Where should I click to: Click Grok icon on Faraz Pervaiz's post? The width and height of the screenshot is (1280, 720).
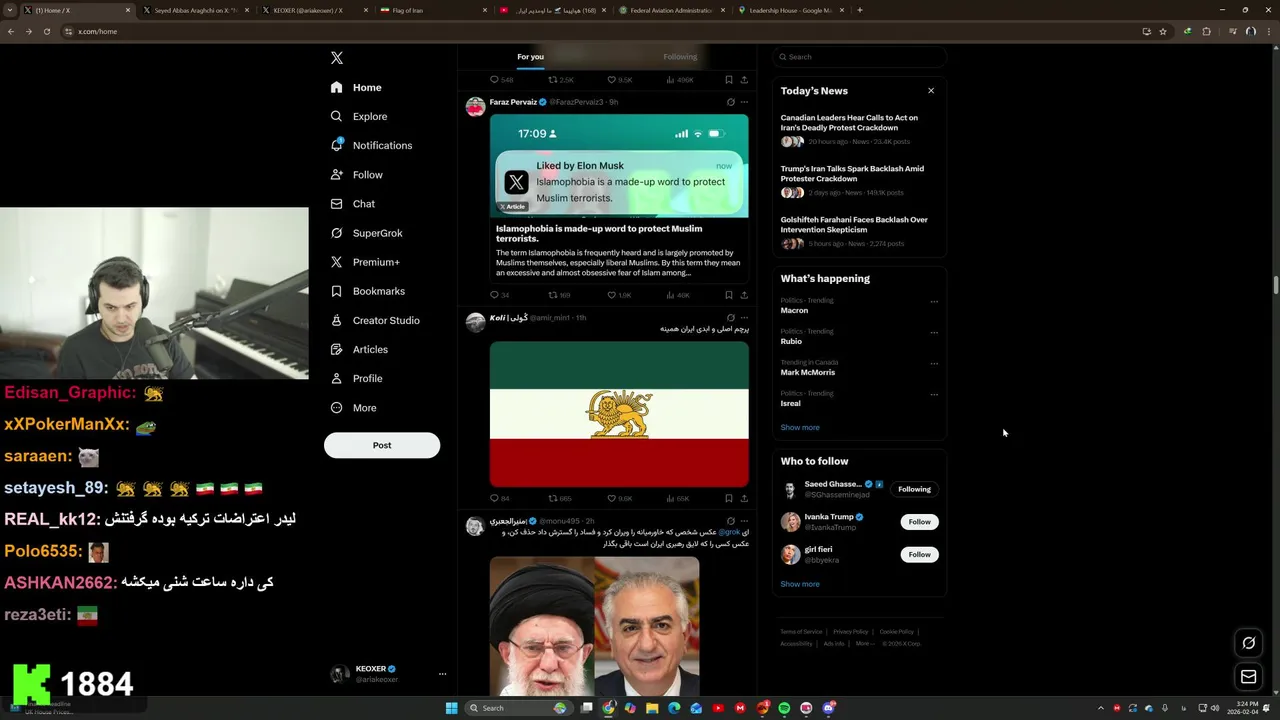[730, 102]
